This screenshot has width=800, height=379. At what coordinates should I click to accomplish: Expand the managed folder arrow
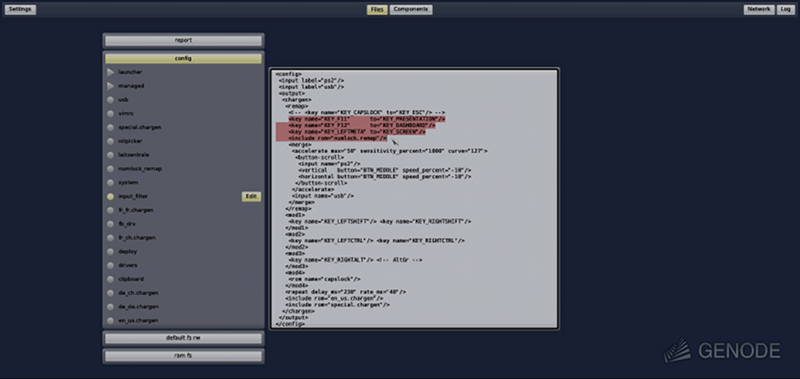111,86
